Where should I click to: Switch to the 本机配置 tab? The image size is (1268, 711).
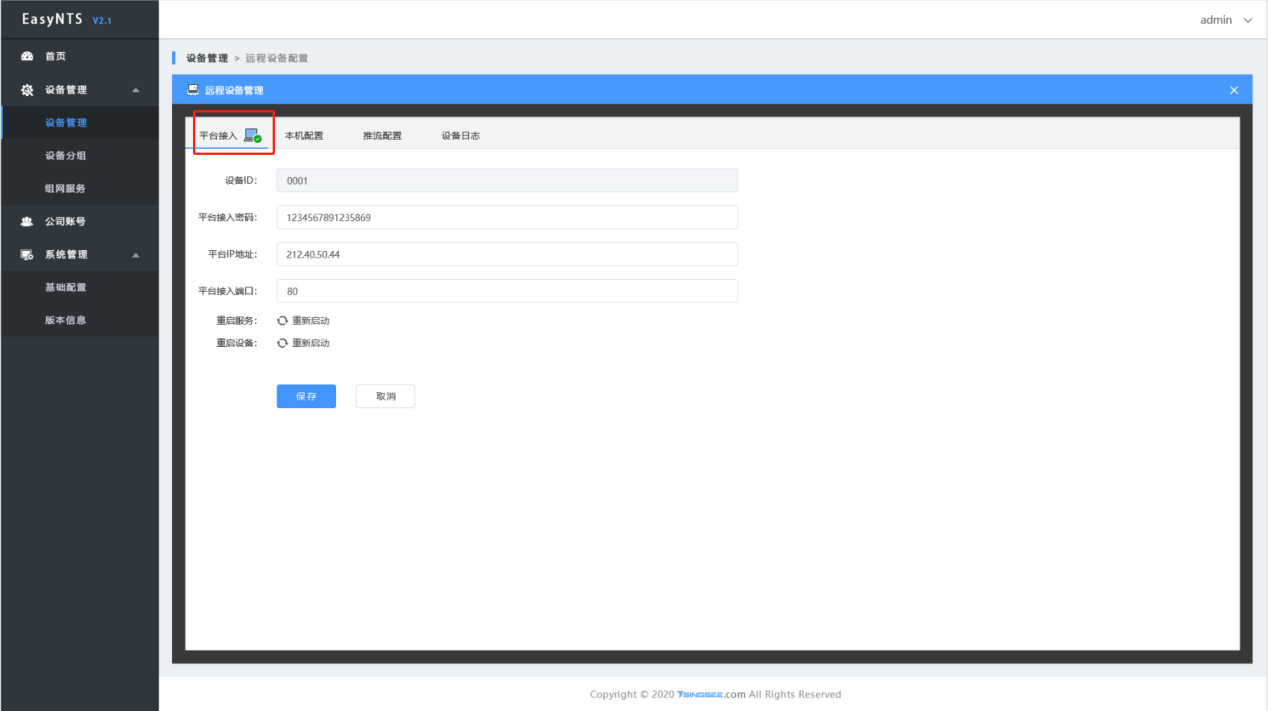pos(304,136)
